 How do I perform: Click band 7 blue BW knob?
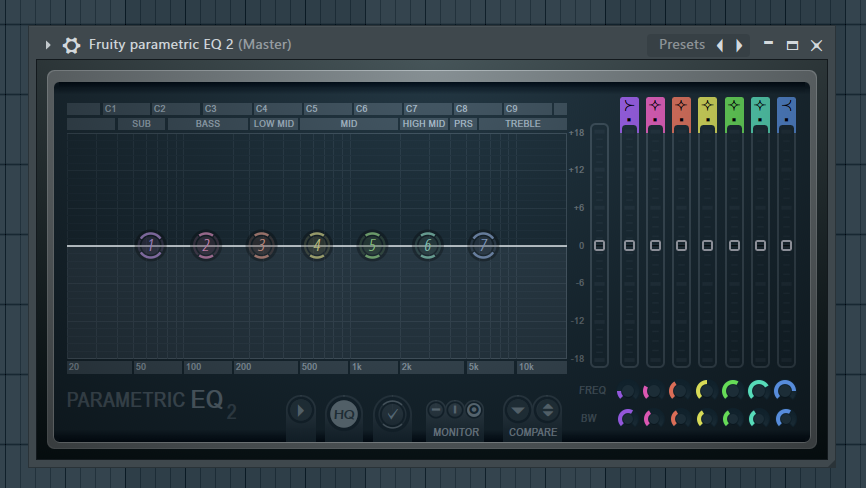[785, 418]
